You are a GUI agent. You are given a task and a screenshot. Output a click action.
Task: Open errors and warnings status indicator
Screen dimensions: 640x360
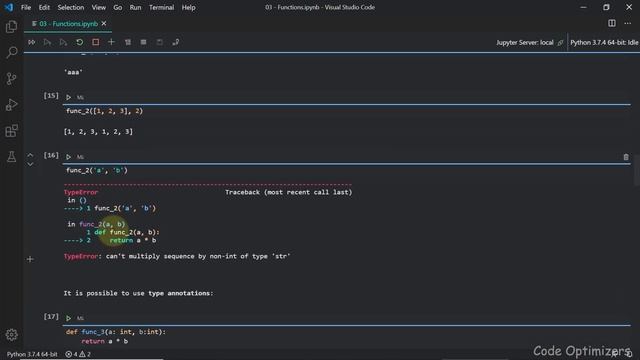[78, 354]
